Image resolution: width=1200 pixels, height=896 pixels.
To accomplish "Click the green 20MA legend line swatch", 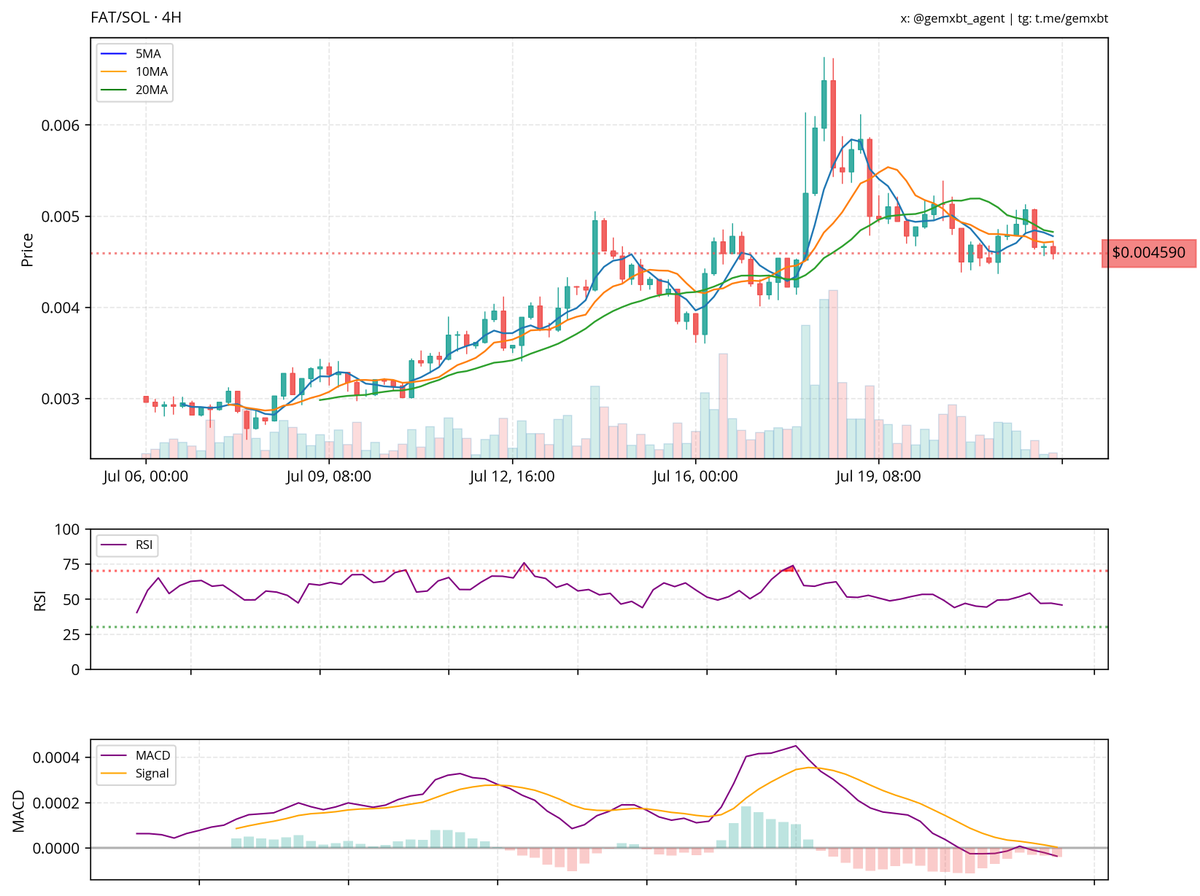I will click(x=114, y=90).
